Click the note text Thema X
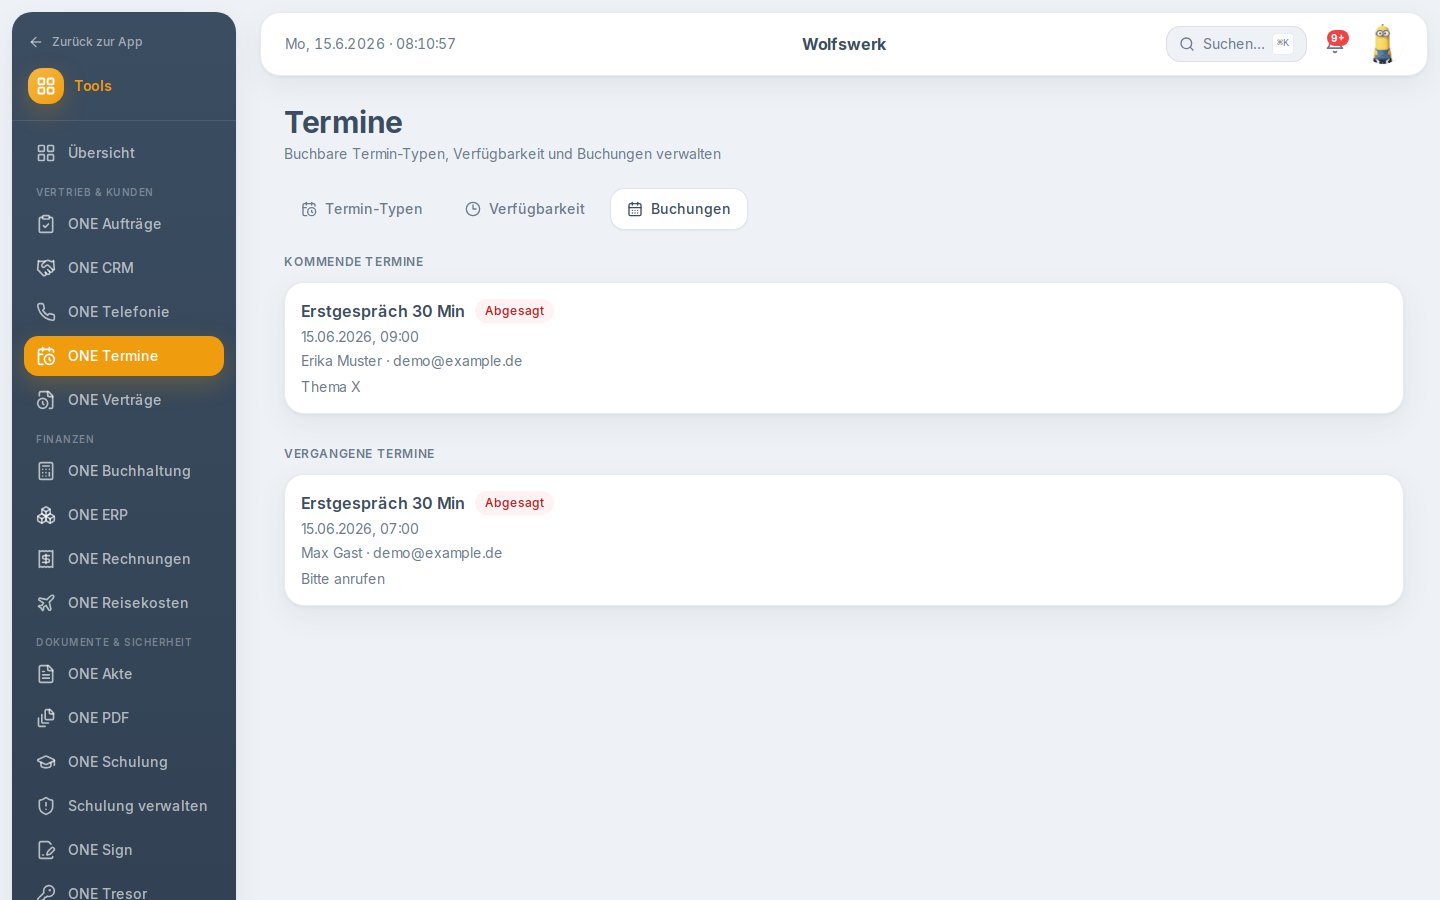This screenshot has height=900, width=1440. tap(331, 387)
